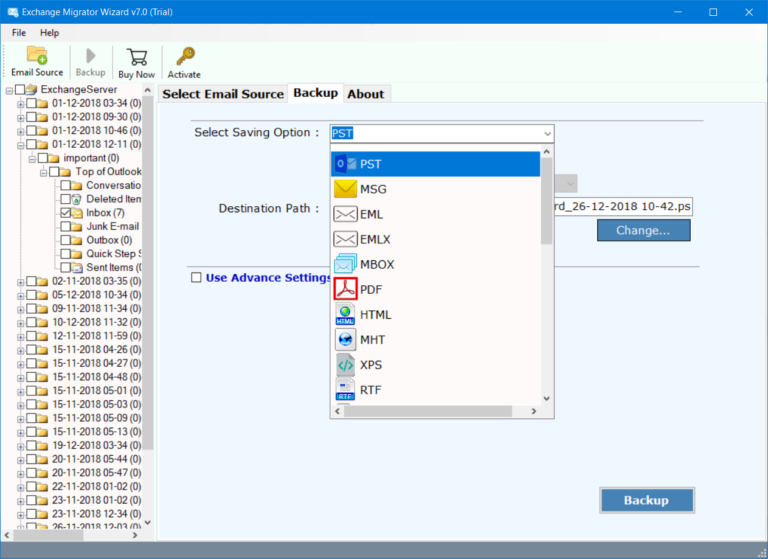
Task: Select the MSG yellow envelope icon
Action: tap(345, 189)
